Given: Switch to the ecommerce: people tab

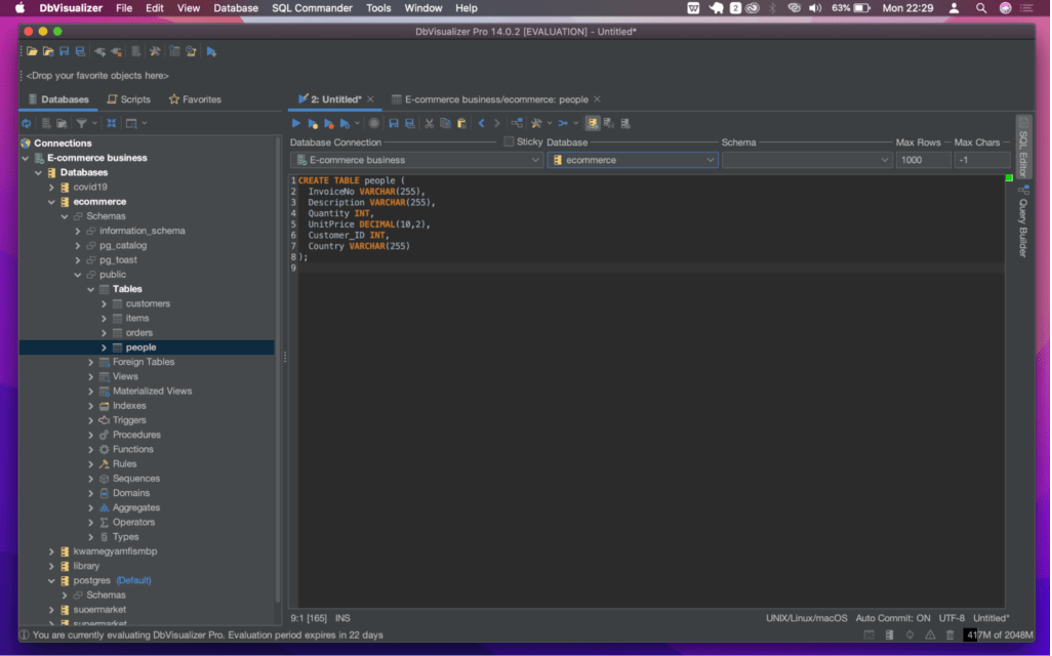Looking at the screenshot, I should (496, 99).
